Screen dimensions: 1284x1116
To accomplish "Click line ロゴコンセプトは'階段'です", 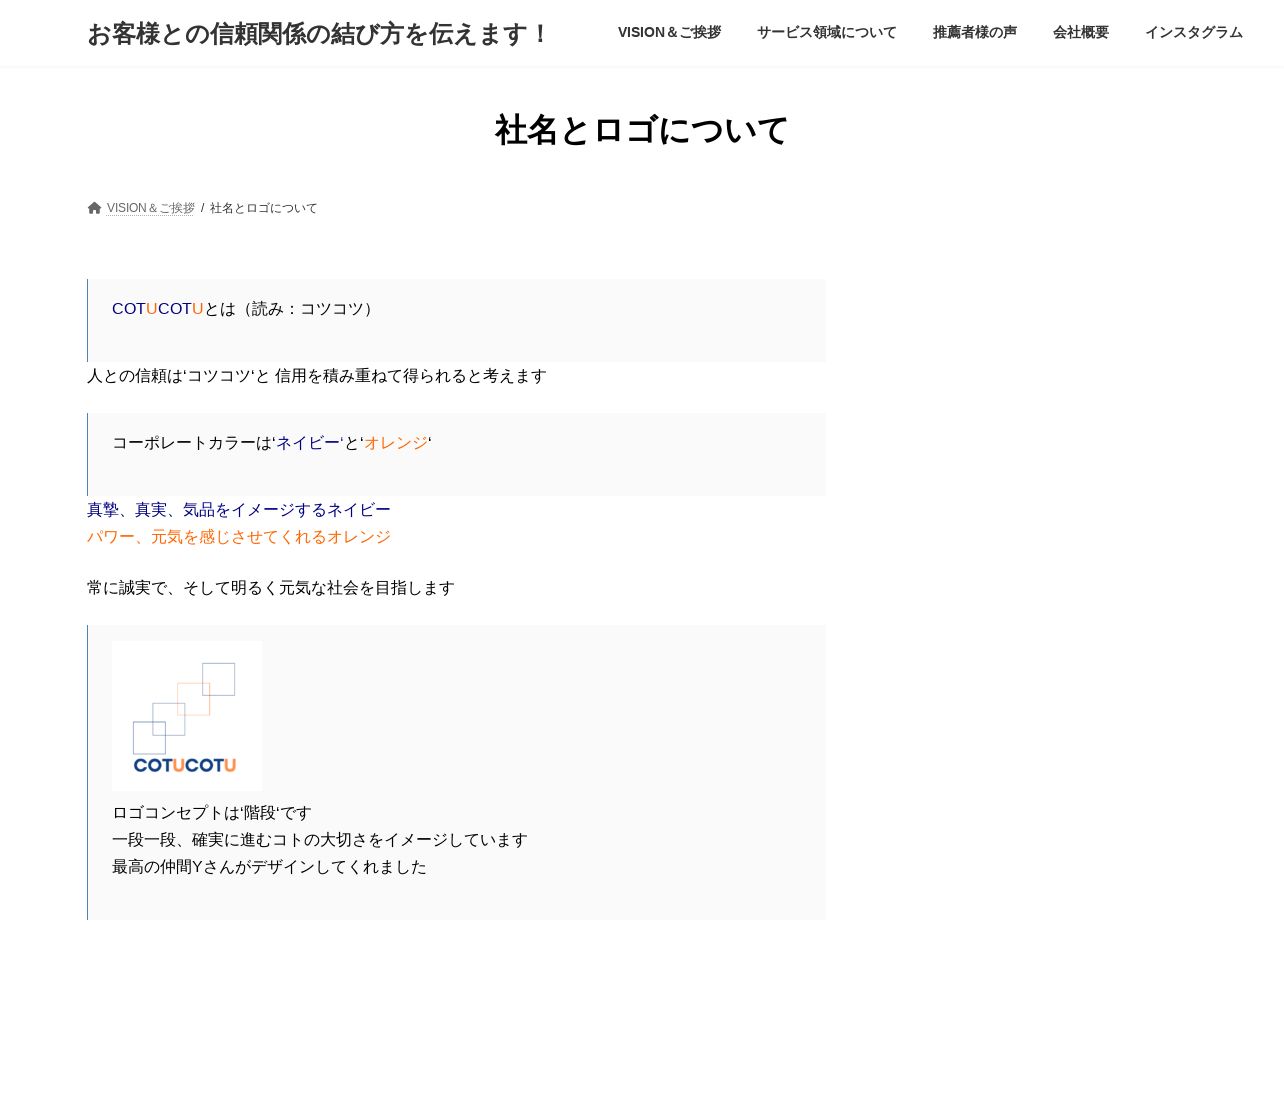I will 212,813.
